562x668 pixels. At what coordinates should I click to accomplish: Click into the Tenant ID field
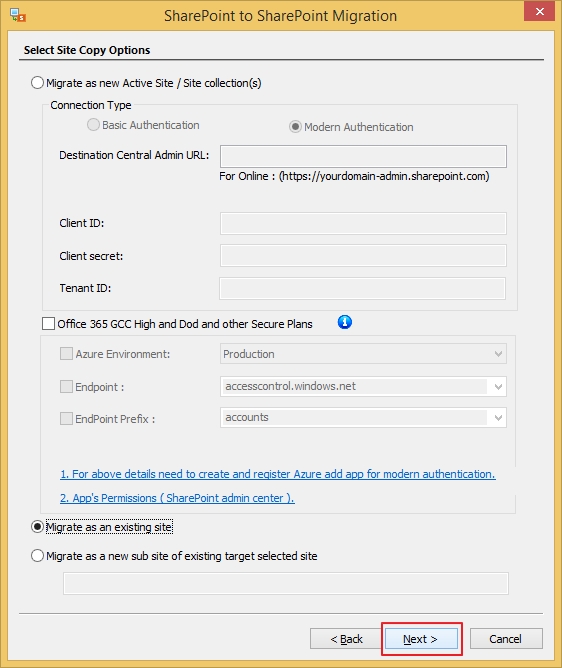tap(362, 288)
